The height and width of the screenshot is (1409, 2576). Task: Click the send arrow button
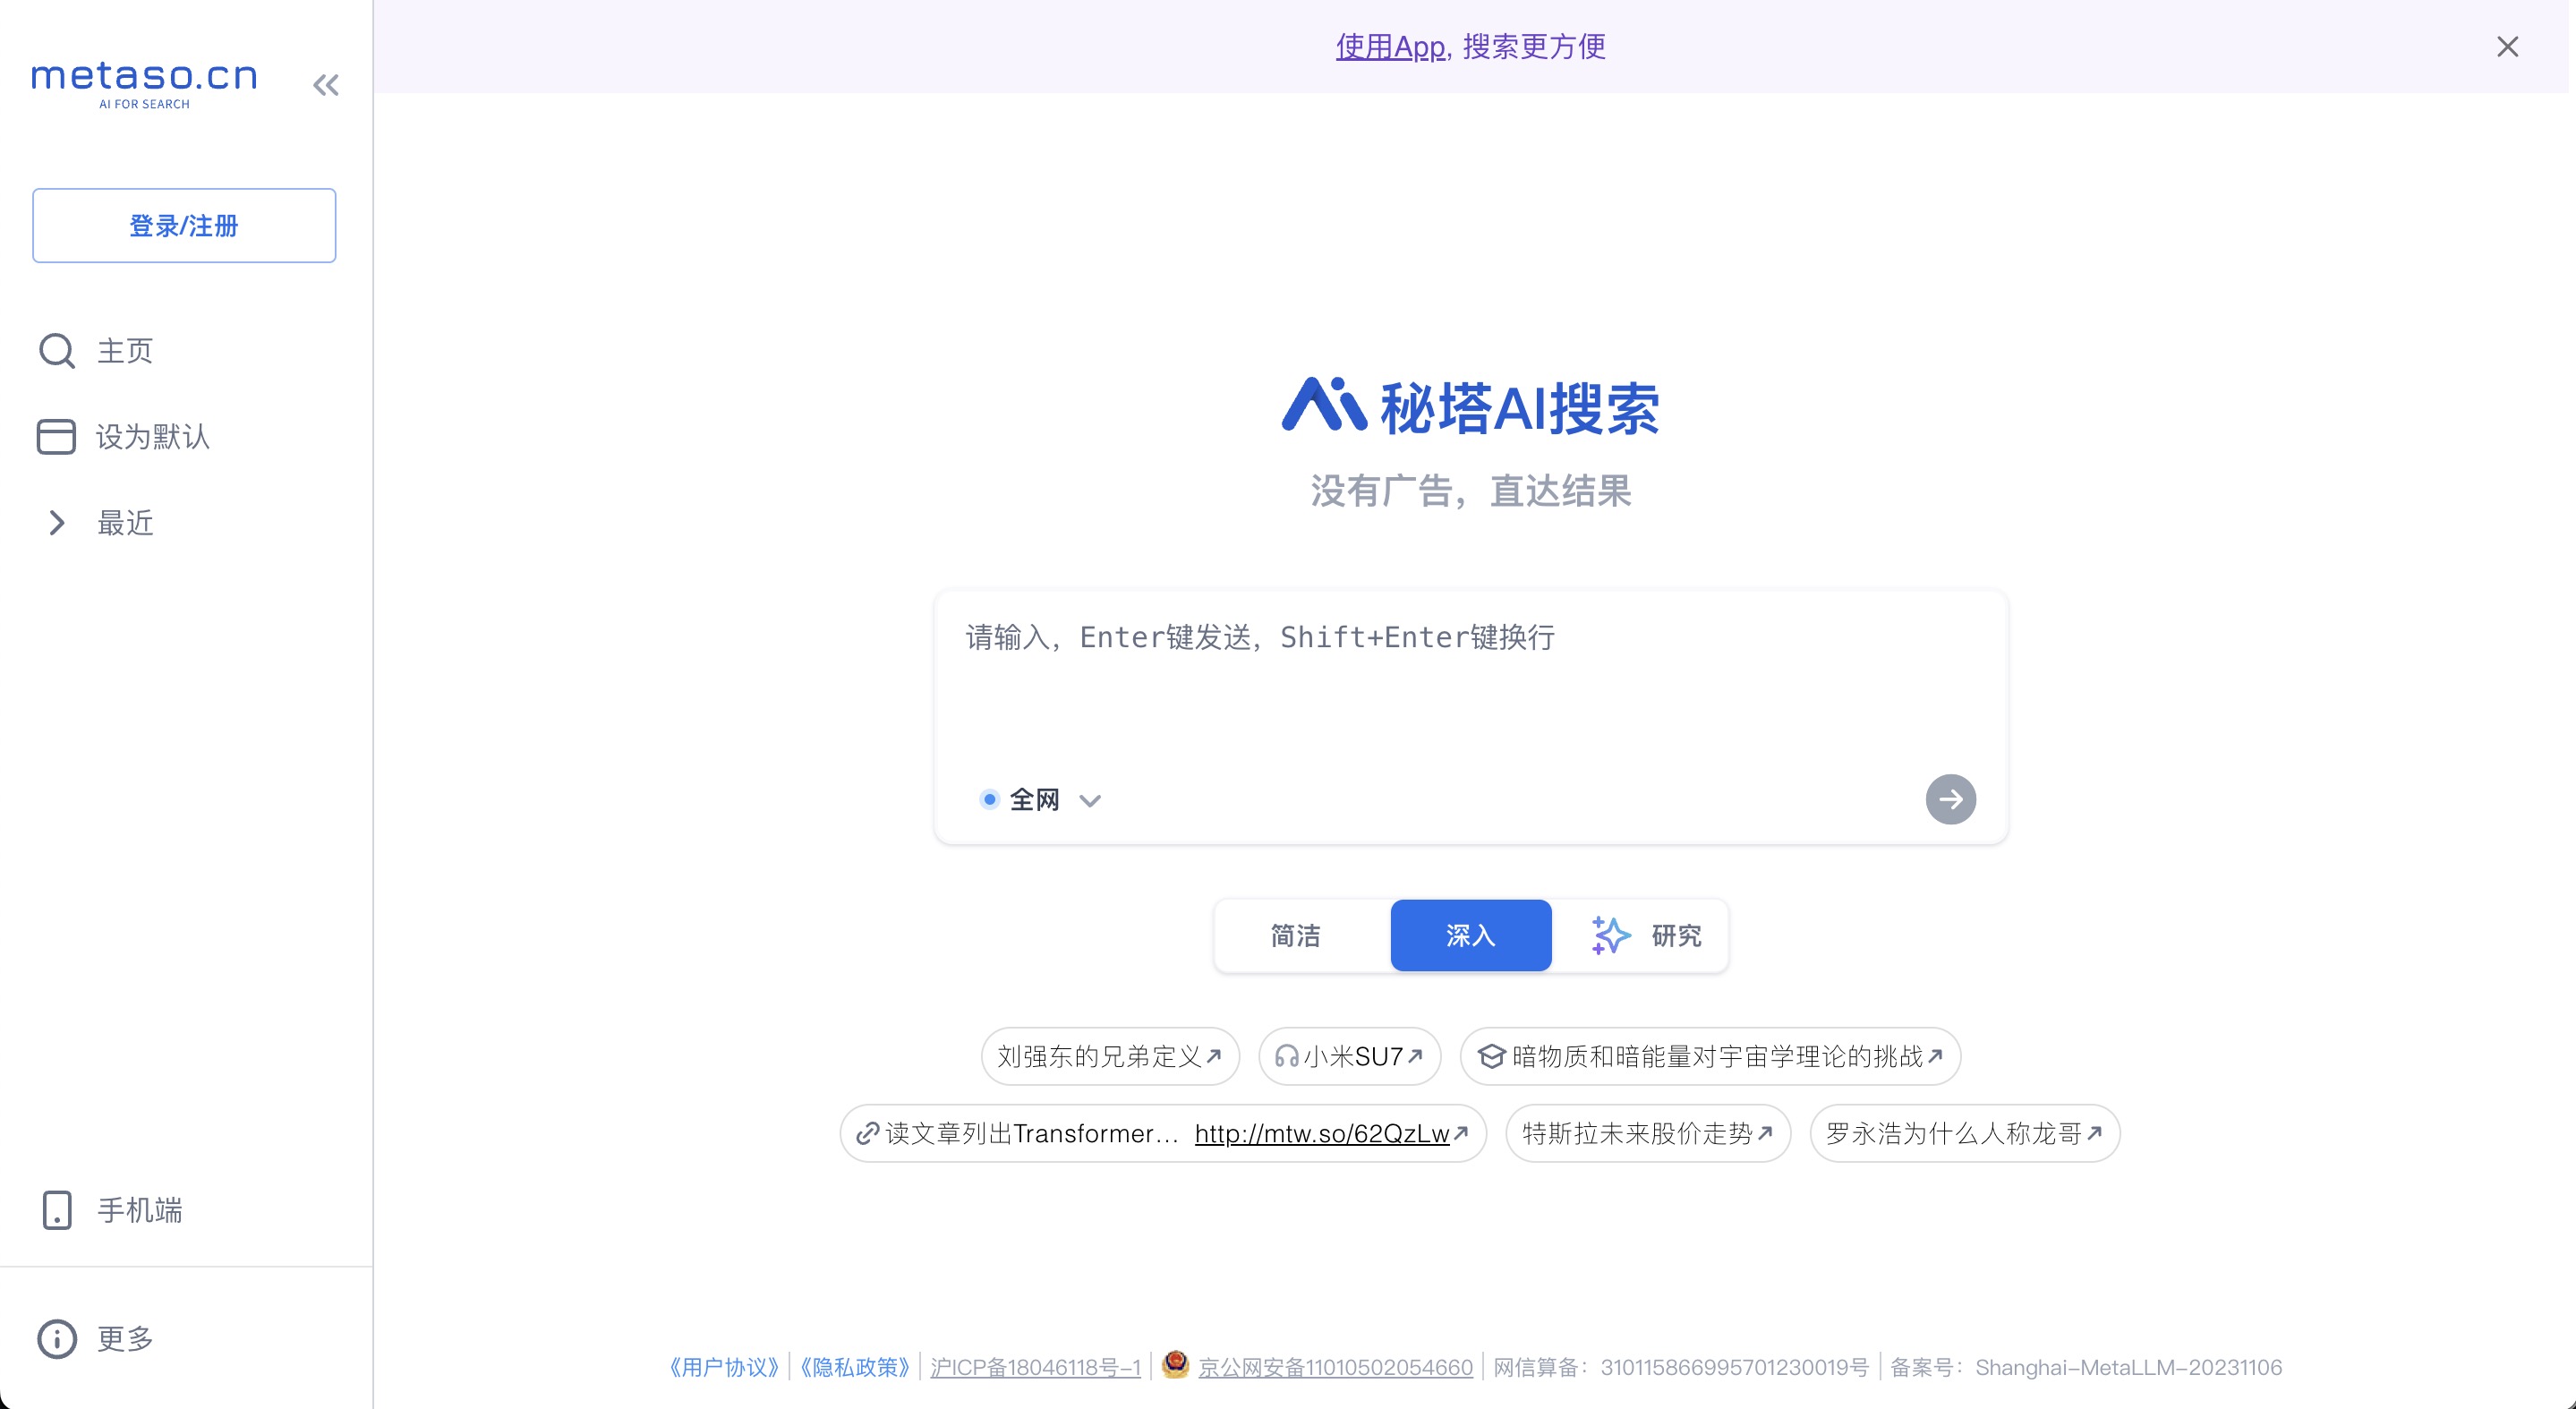[x=1950, y=799]
